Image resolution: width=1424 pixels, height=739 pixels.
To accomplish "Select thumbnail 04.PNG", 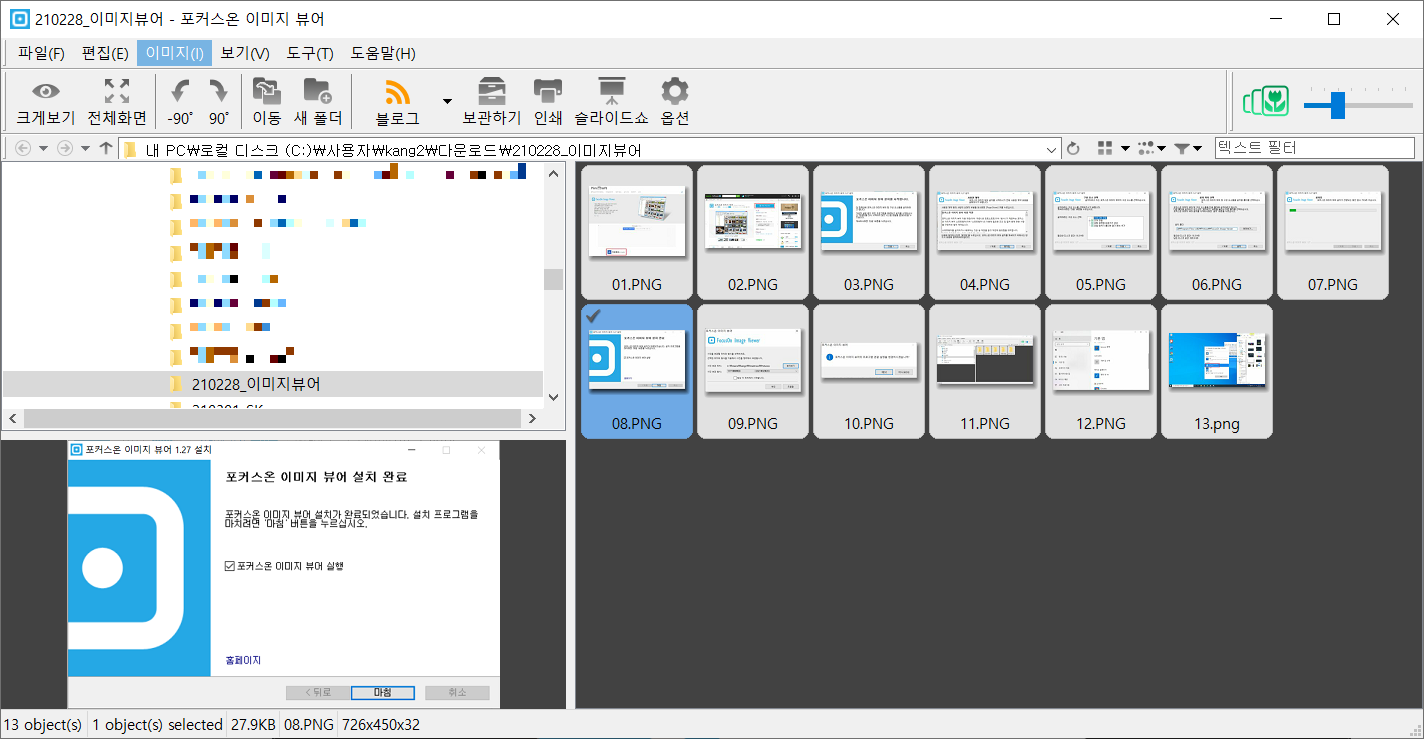I will pos(985,232).
